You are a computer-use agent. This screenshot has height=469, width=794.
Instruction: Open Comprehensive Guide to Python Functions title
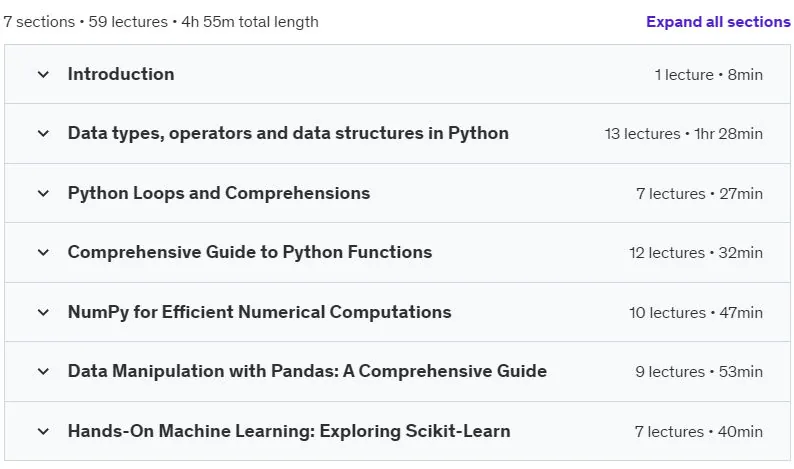click(x=250, y=252)
